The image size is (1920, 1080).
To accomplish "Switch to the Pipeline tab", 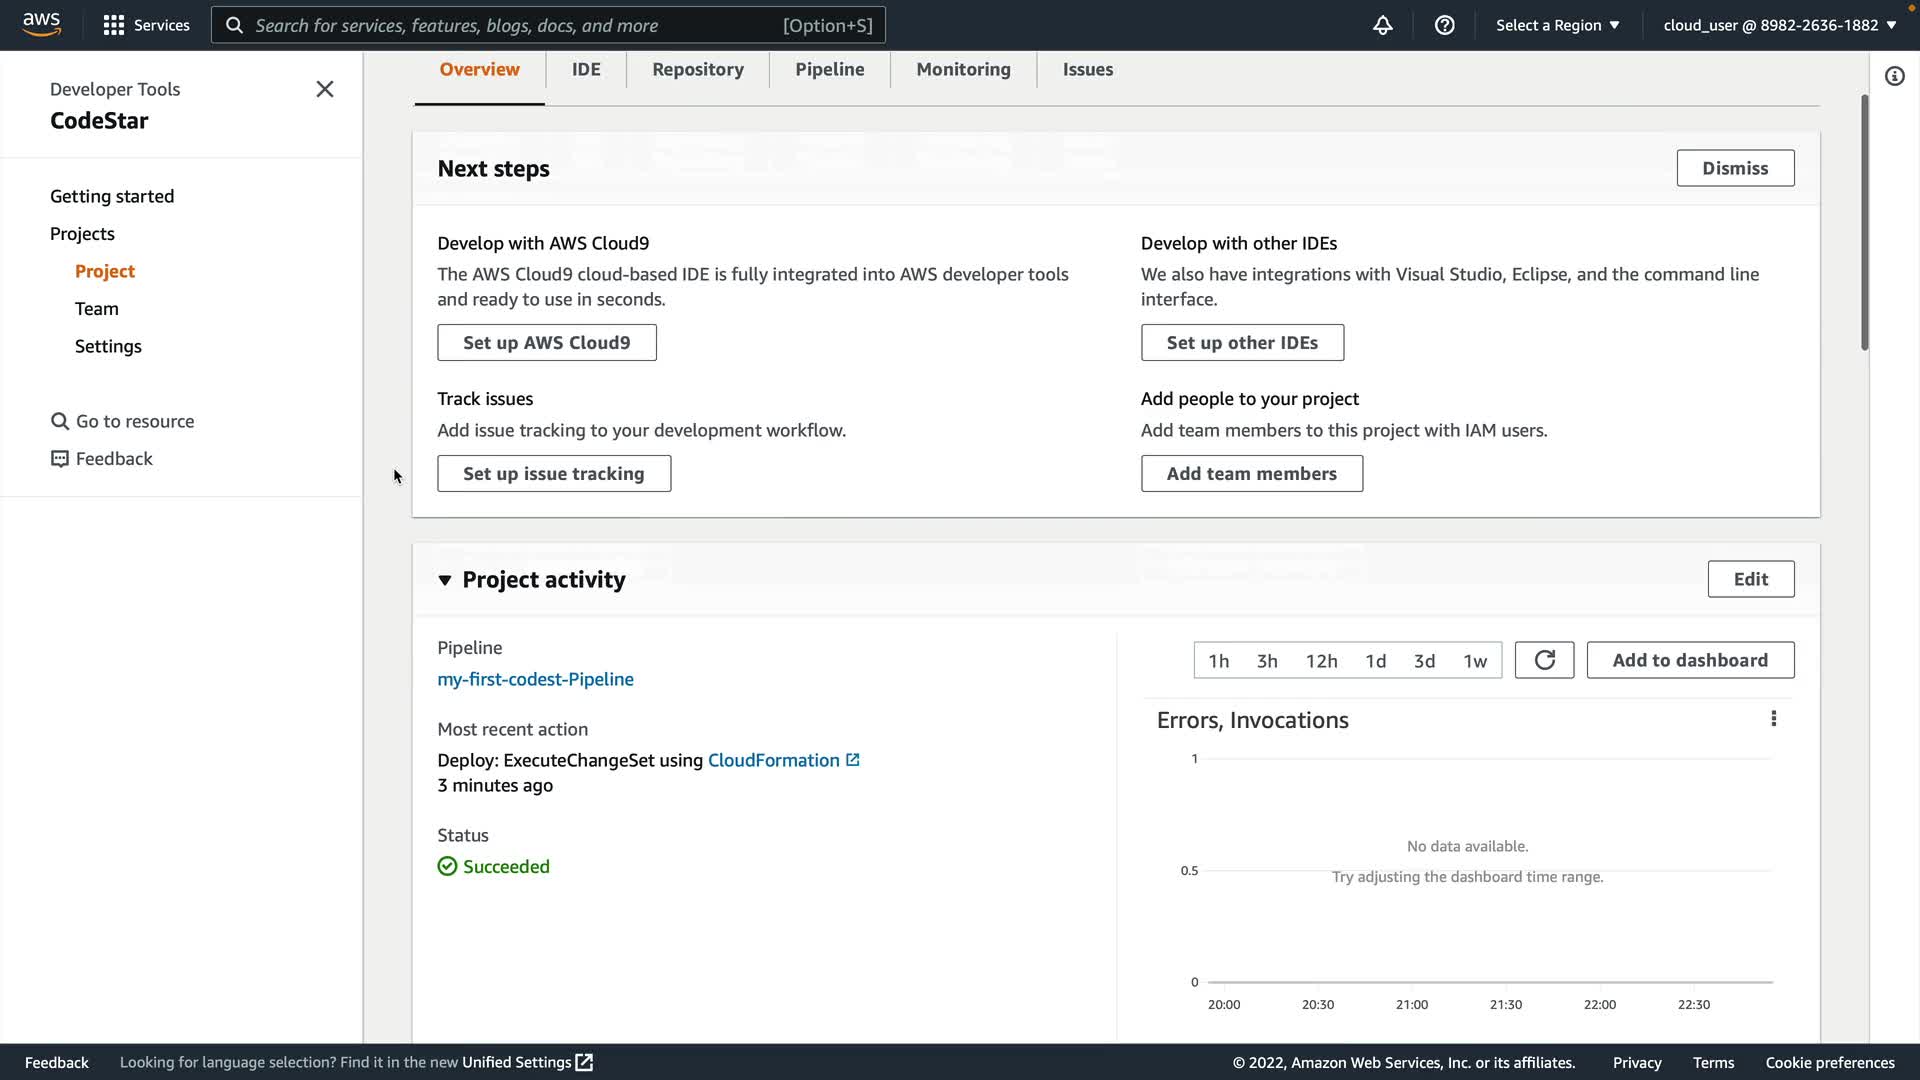I will 829,69.
